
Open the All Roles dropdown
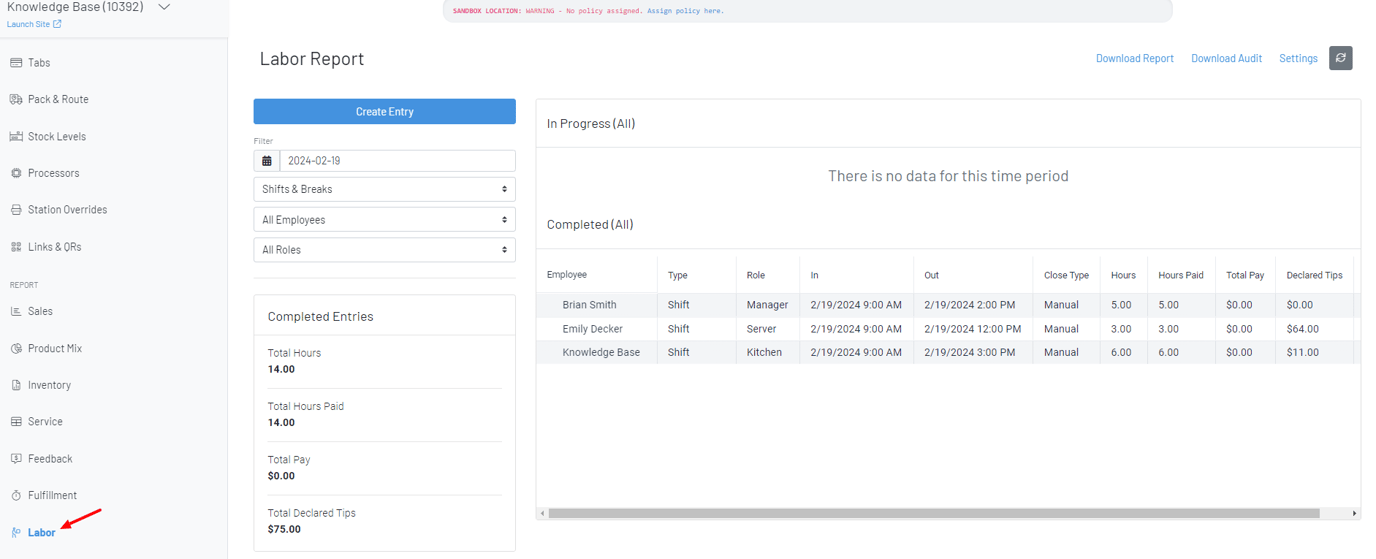(384, 250)
